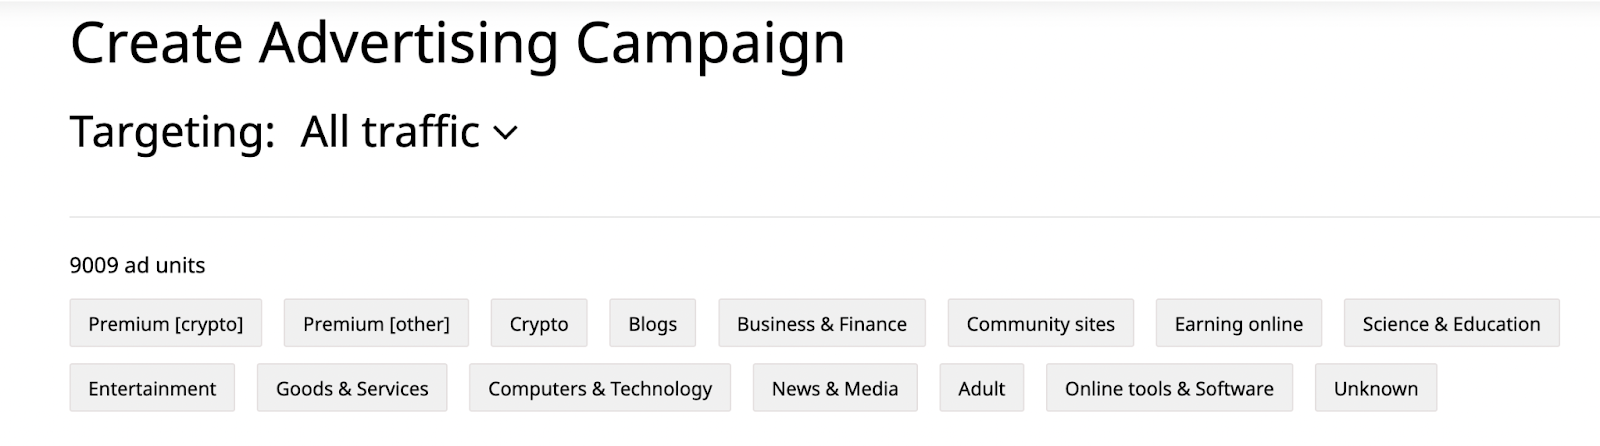Click the Targeting label text
Viewport: 1600px width, 446px height.
point(172,132)
